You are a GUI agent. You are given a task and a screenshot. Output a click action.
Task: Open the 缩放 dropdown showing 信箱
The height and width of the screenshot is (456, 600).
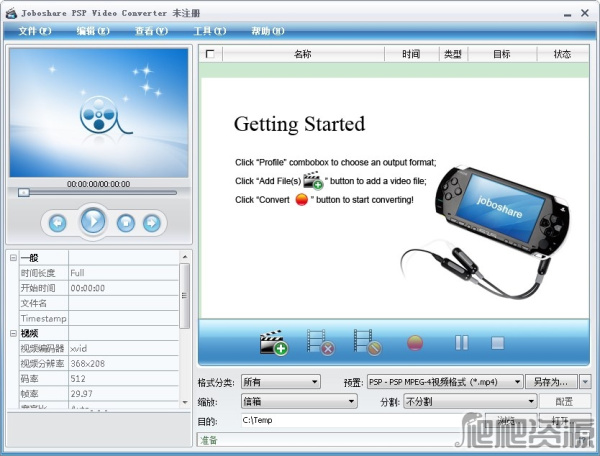click(299, 401)
